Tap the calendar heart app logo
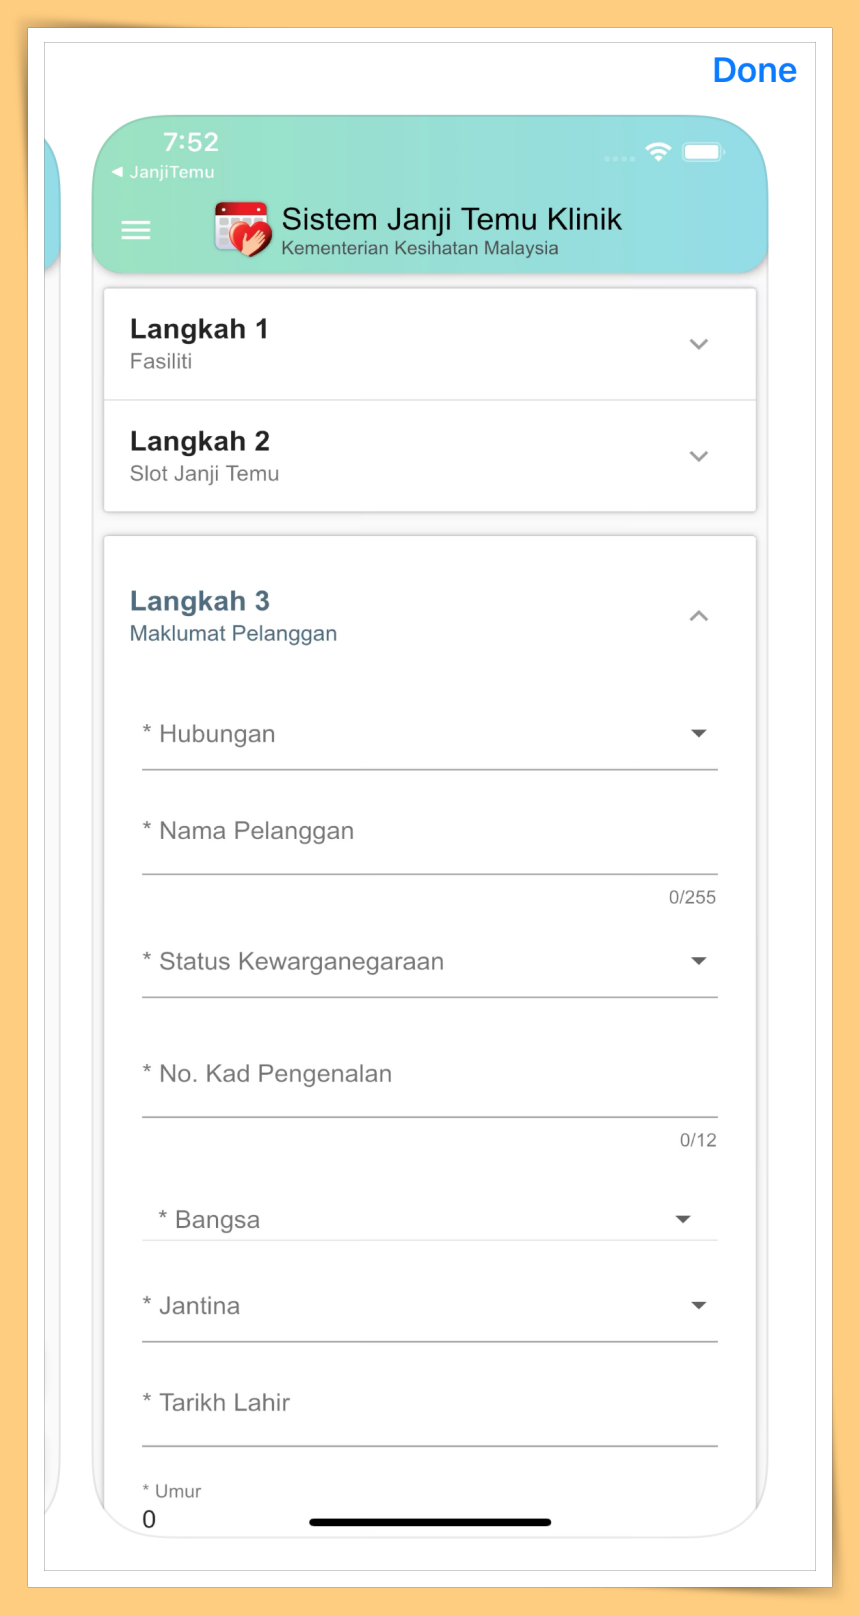The width and height of the screenshot is (860, 1615). click(x=242, y=229)
